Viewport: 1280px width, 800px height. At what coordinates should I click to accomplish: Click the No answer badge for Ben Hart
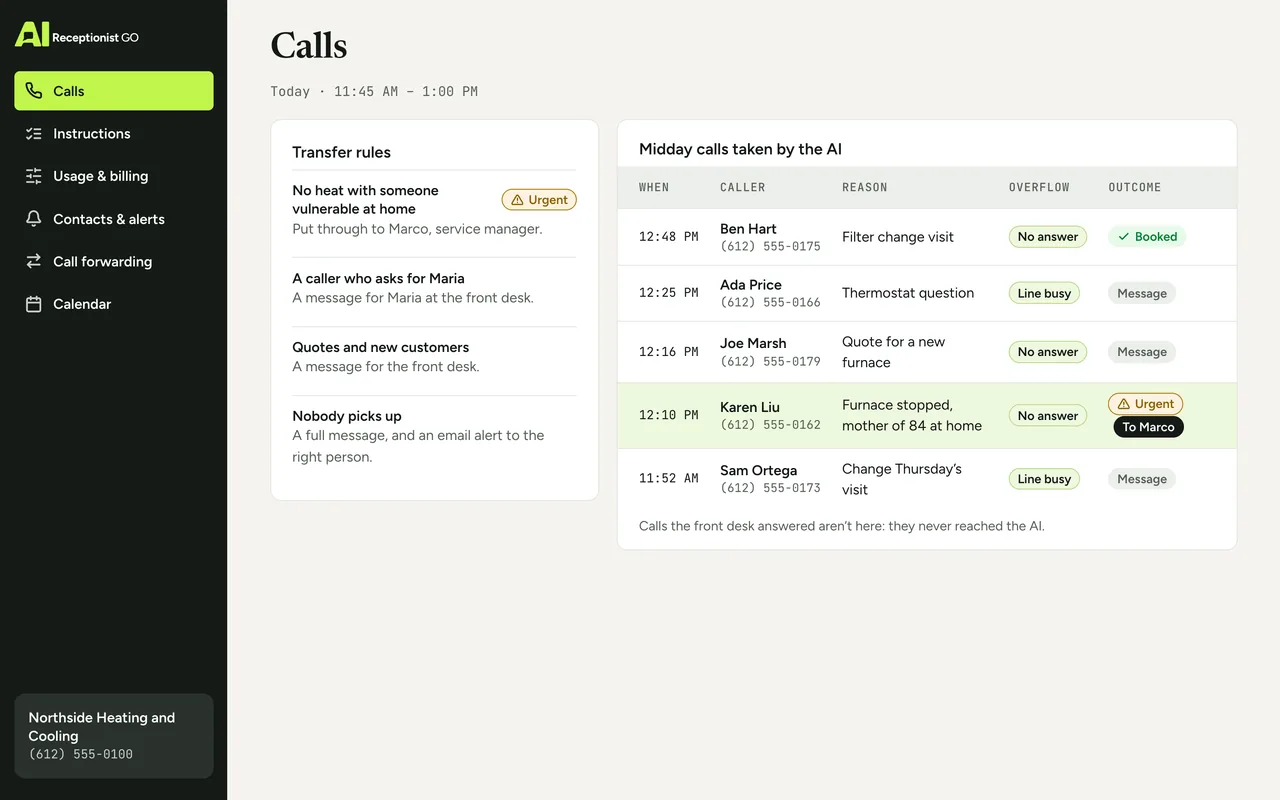pos(1048,237)
